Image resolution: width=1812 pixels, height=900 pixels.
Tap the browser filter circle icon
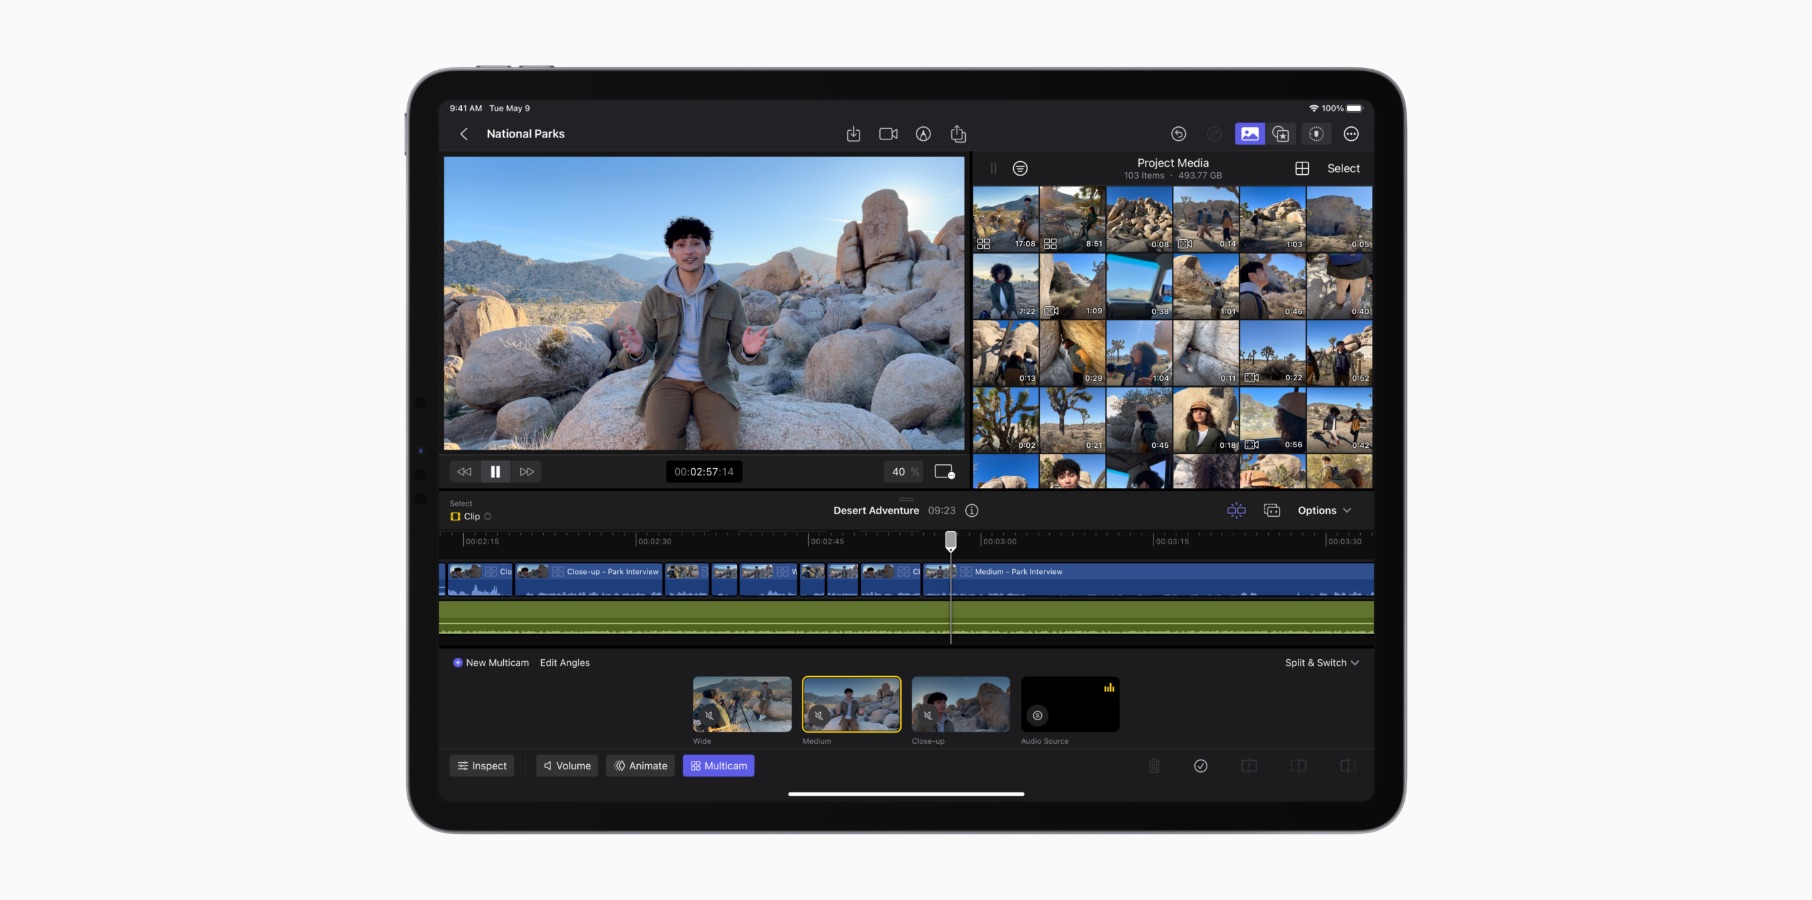[x=1020, y=169]
